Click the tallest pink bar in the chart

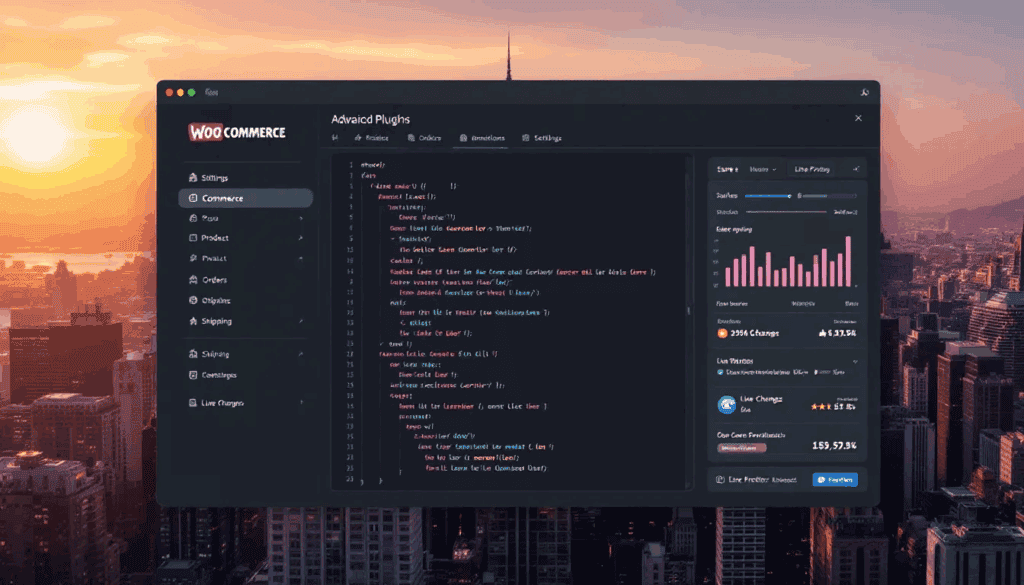click(848, 262)
